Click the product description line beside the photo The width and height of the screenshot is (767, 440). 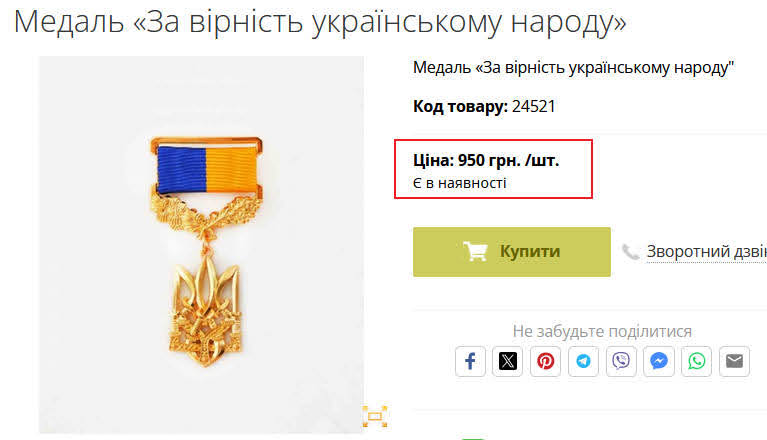pyautogui.click(x=573, y=67)
